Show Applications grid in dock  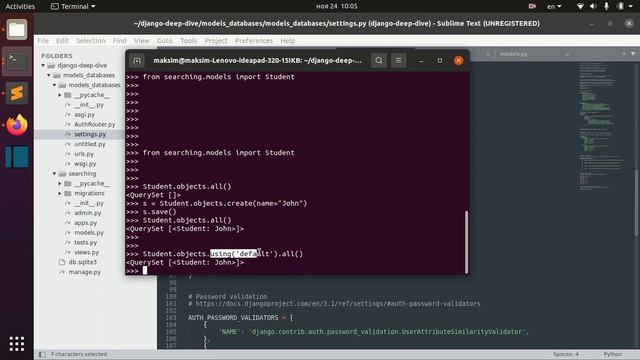(17, 344)
